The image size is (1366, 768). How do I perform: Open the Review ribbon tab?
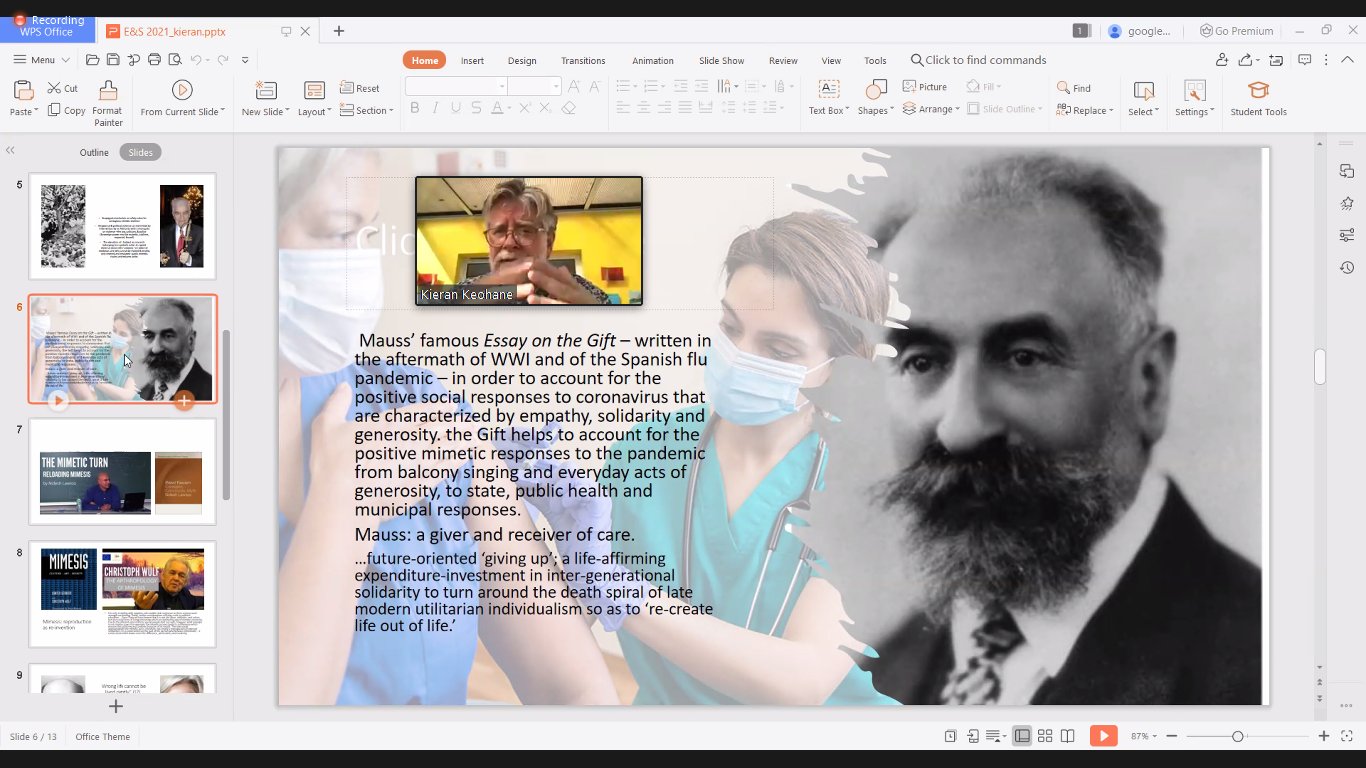pyautogui.click(x=783, y=60)
